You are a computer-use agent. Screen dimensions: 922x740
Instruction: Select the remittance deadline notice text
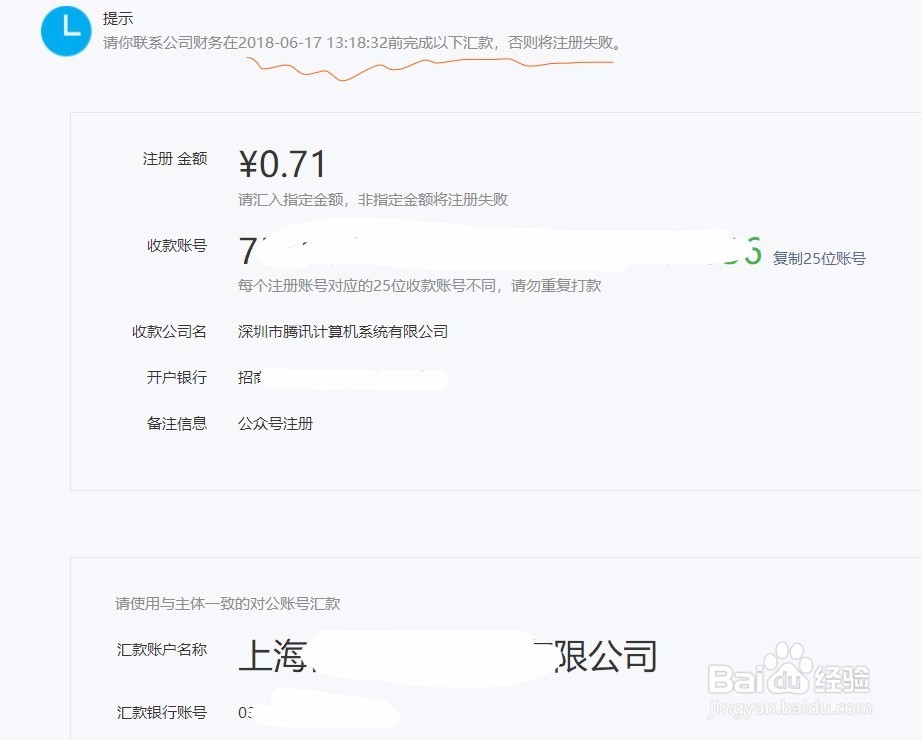click(362, 43)
